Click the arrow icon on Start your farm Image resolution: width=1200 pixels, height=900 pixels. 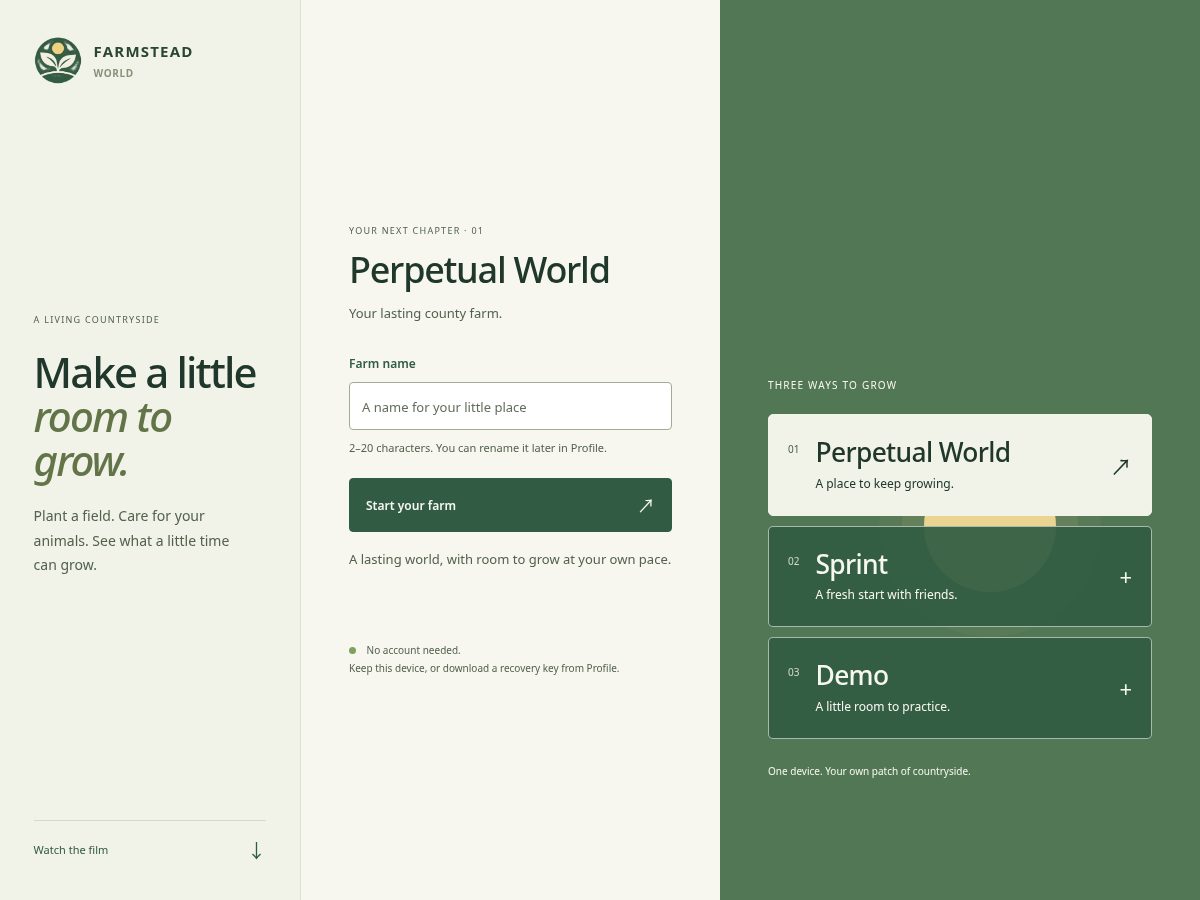click(646, 505)
